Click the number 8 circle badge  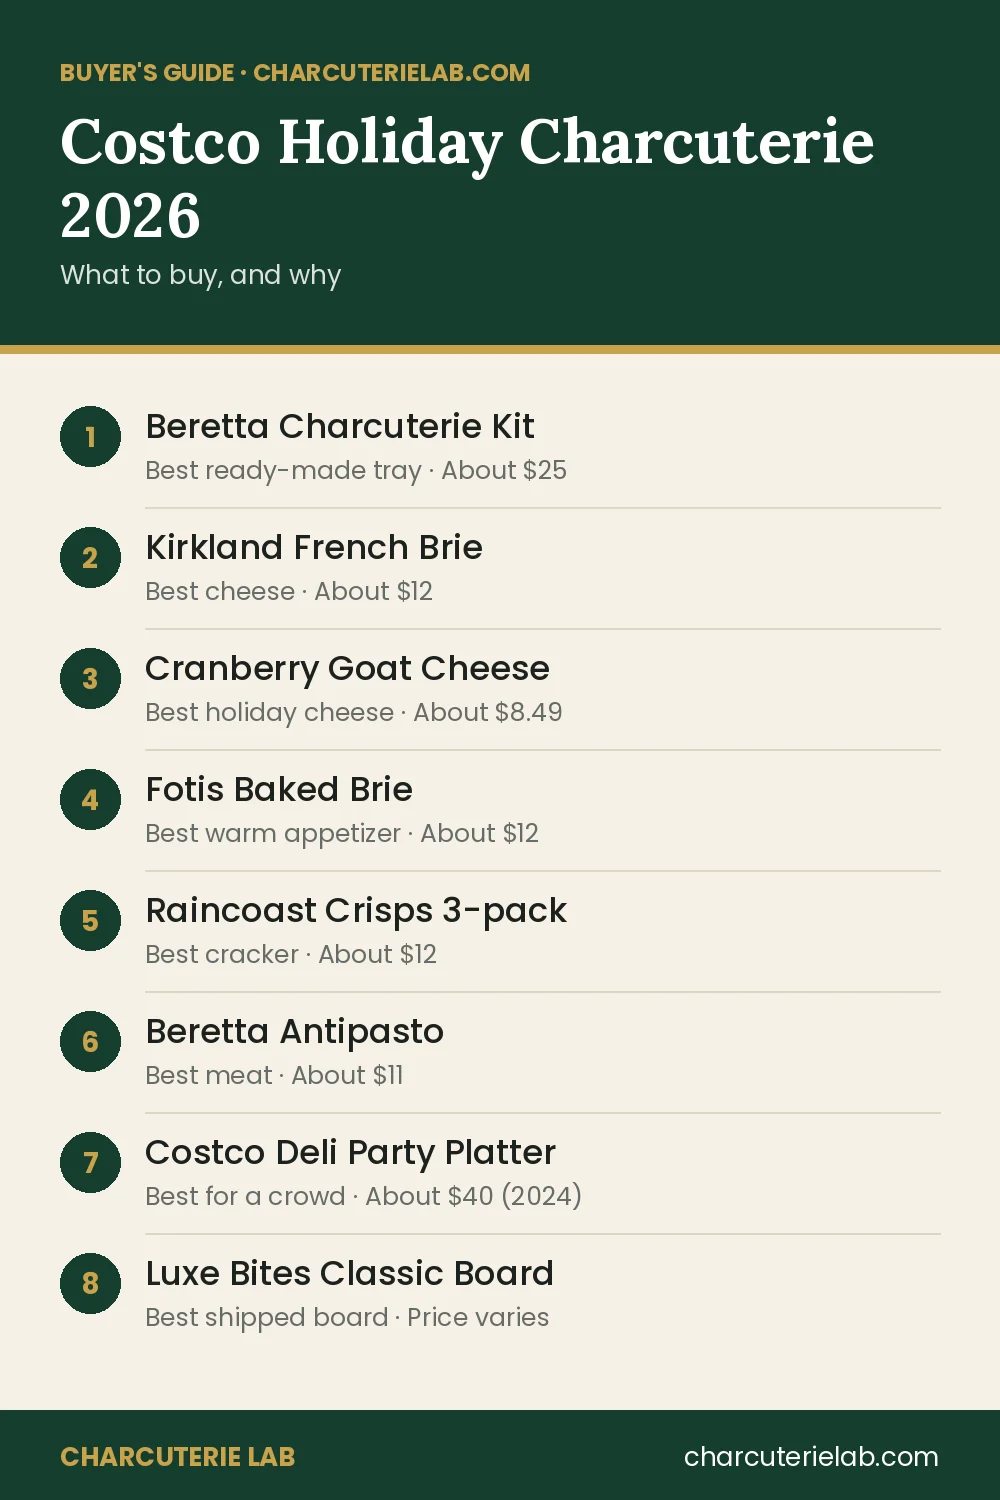coord(90,1284)
